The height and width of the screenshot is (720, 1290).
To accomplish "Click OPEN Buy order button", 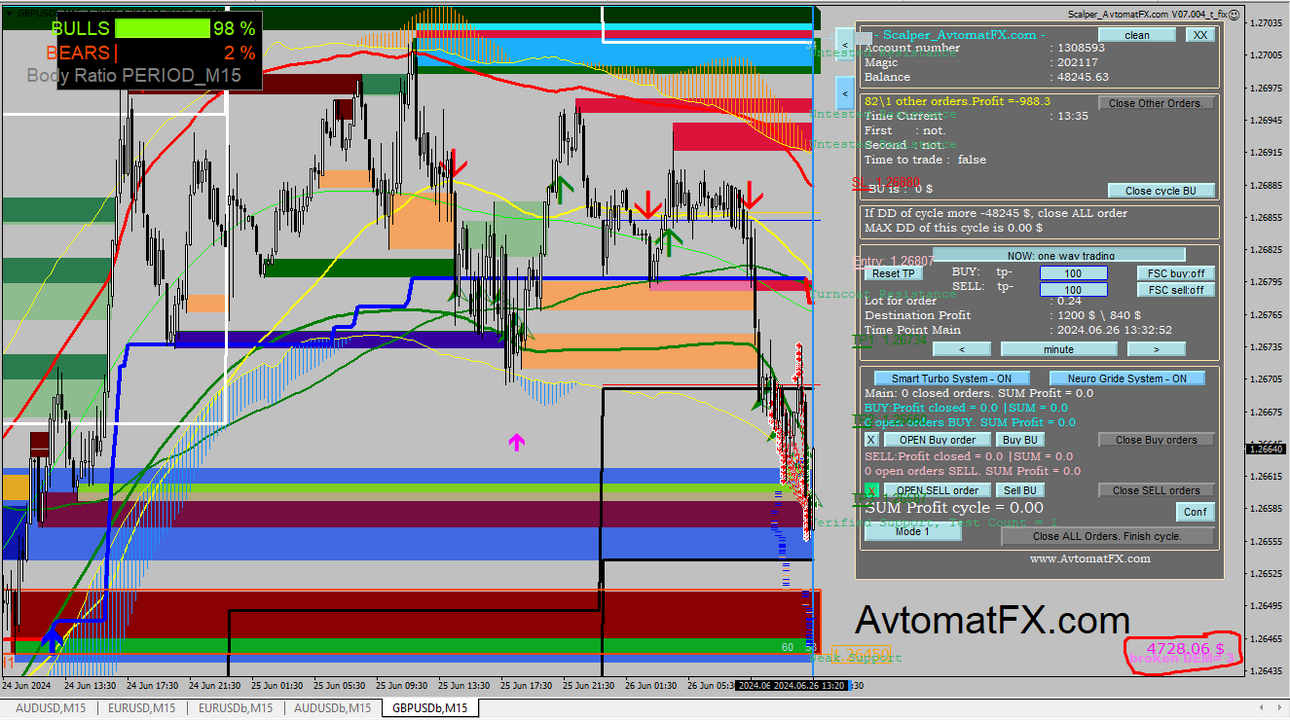I will [x=937, y=439].
